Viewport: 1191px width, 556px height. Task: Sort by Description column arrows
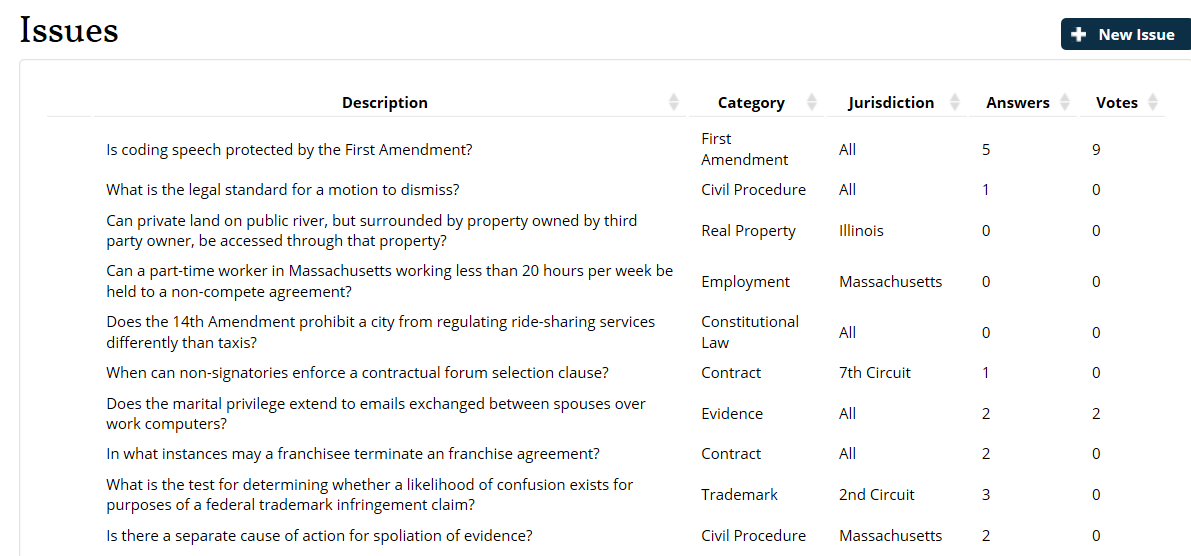click(674, 102)
